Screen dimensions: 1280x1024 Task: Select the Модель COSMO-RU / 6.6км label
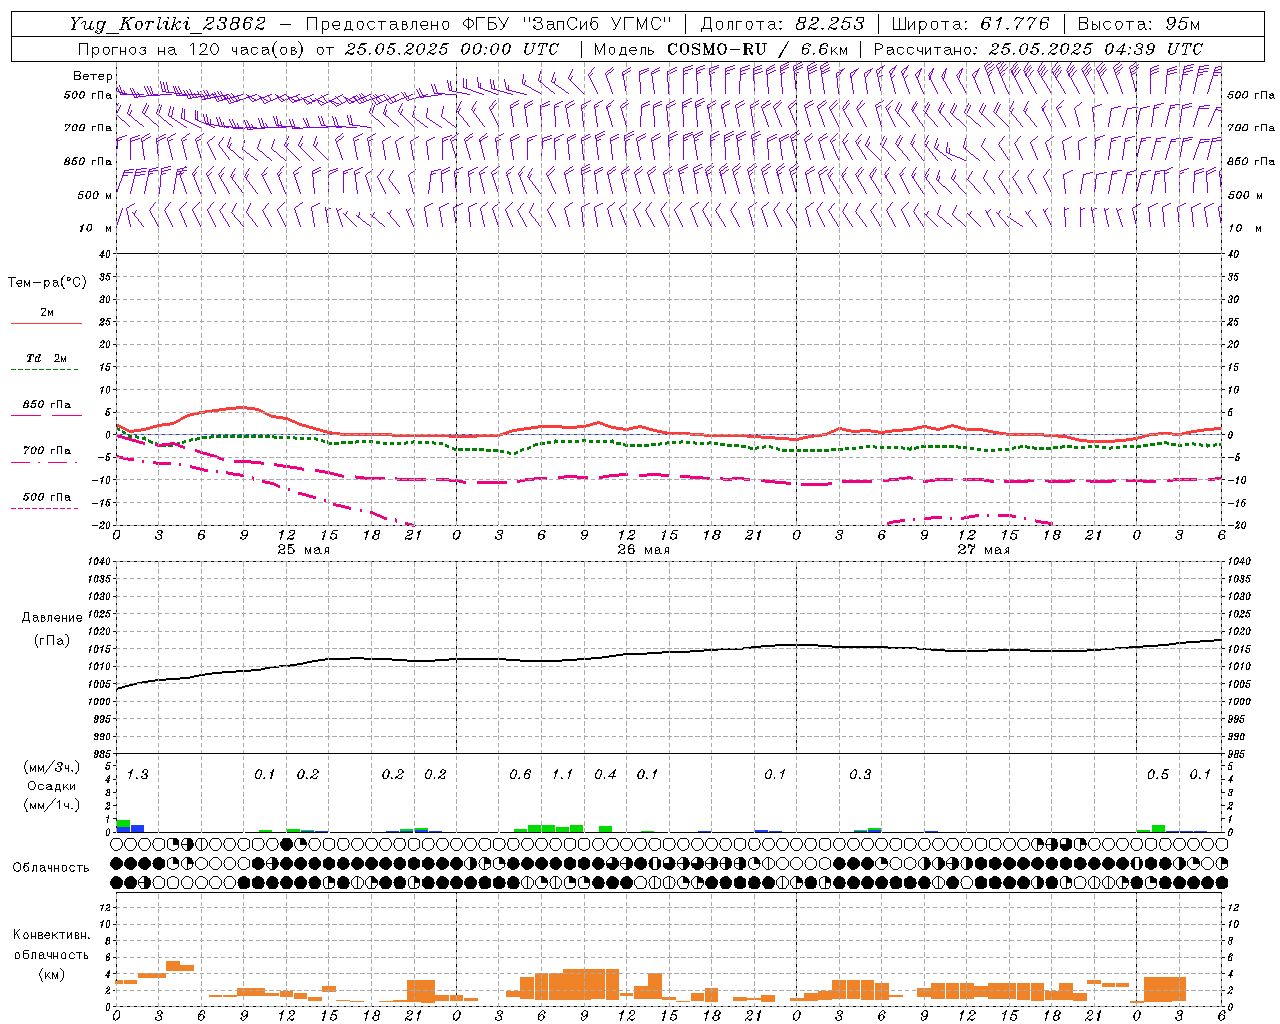point(720,49)
